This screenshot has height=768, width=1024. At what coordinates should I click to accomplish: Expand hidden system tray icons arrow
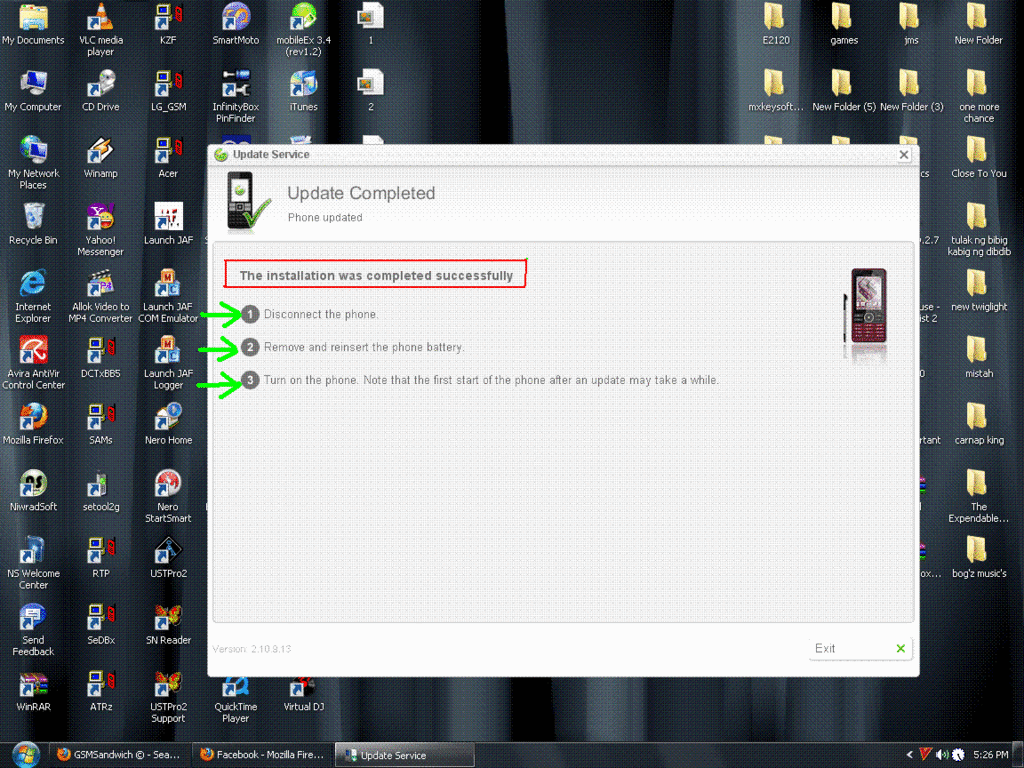pyautogui.click(x=909, y=755)
